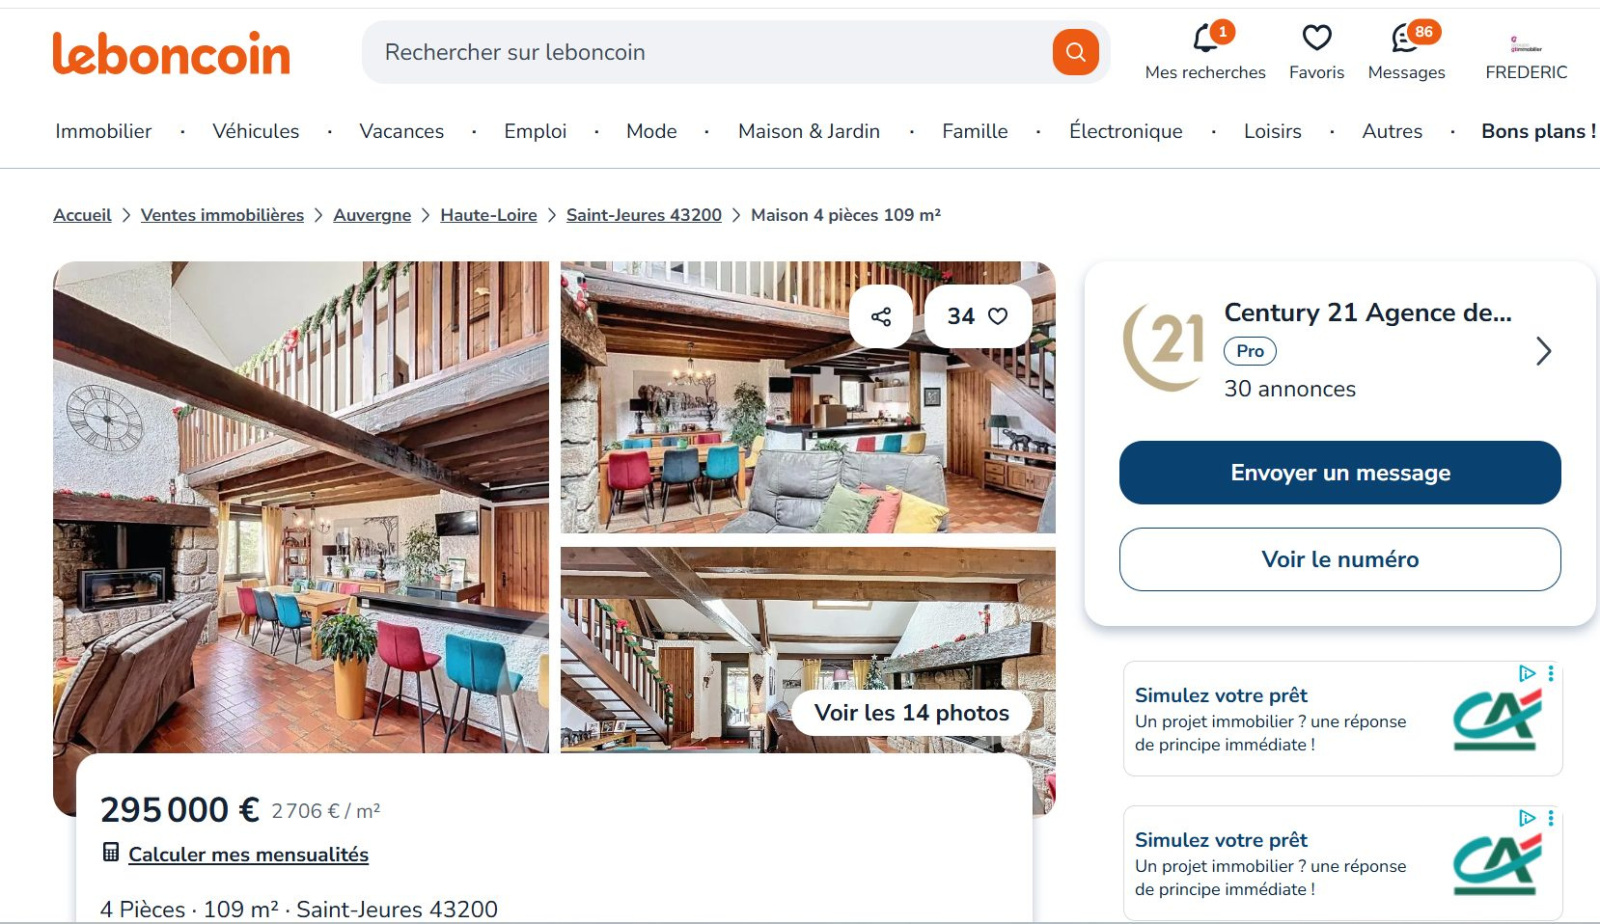This screenshot has height=924, width=1600.
Task: Open Messages speech bubble icon
Action: coord(1406,38)
